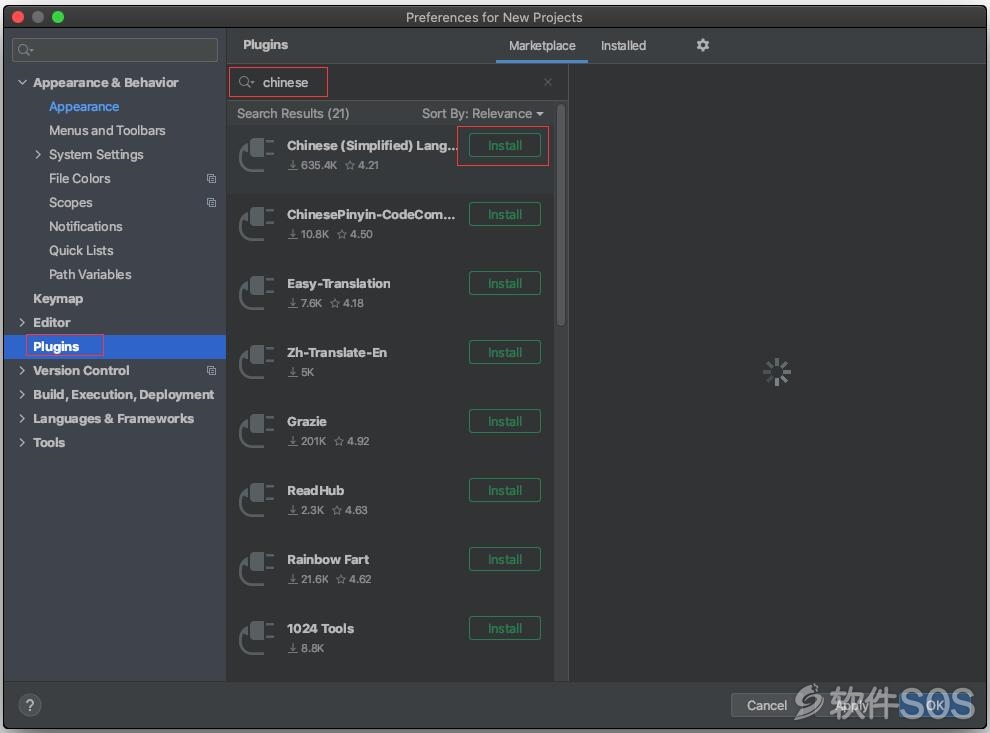
Task: Click the Search Results (21) label
Action: (x=293, y=114)
